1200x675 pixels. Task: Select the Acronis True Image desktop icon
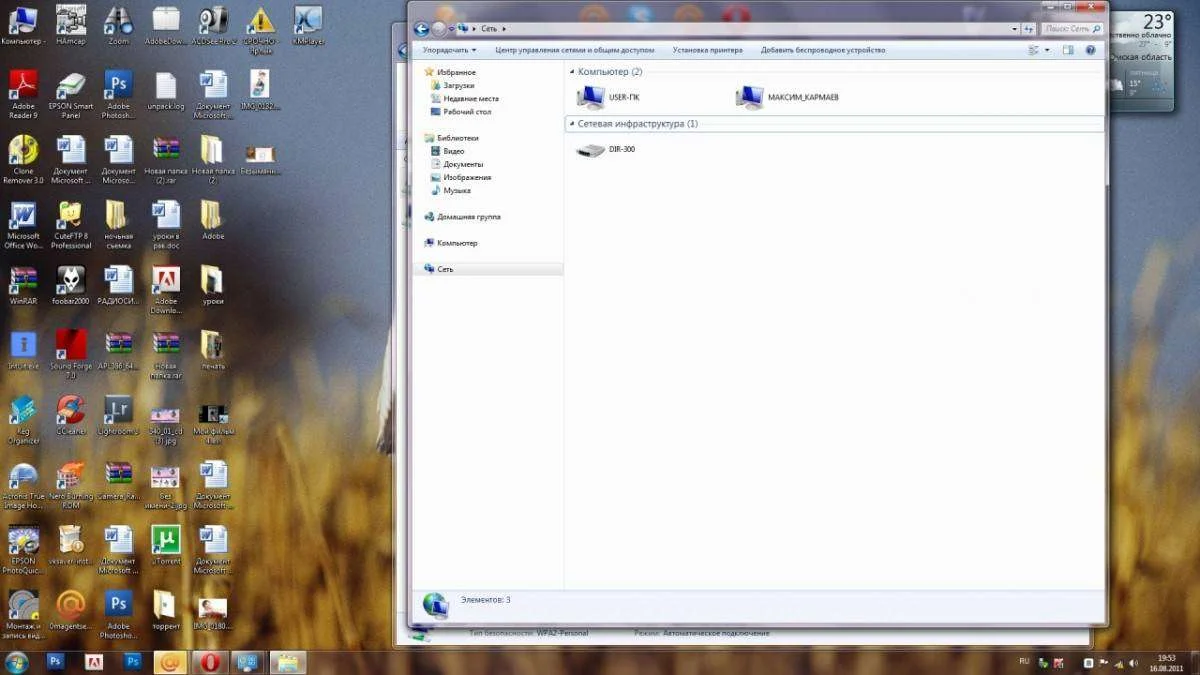[23, 485]
